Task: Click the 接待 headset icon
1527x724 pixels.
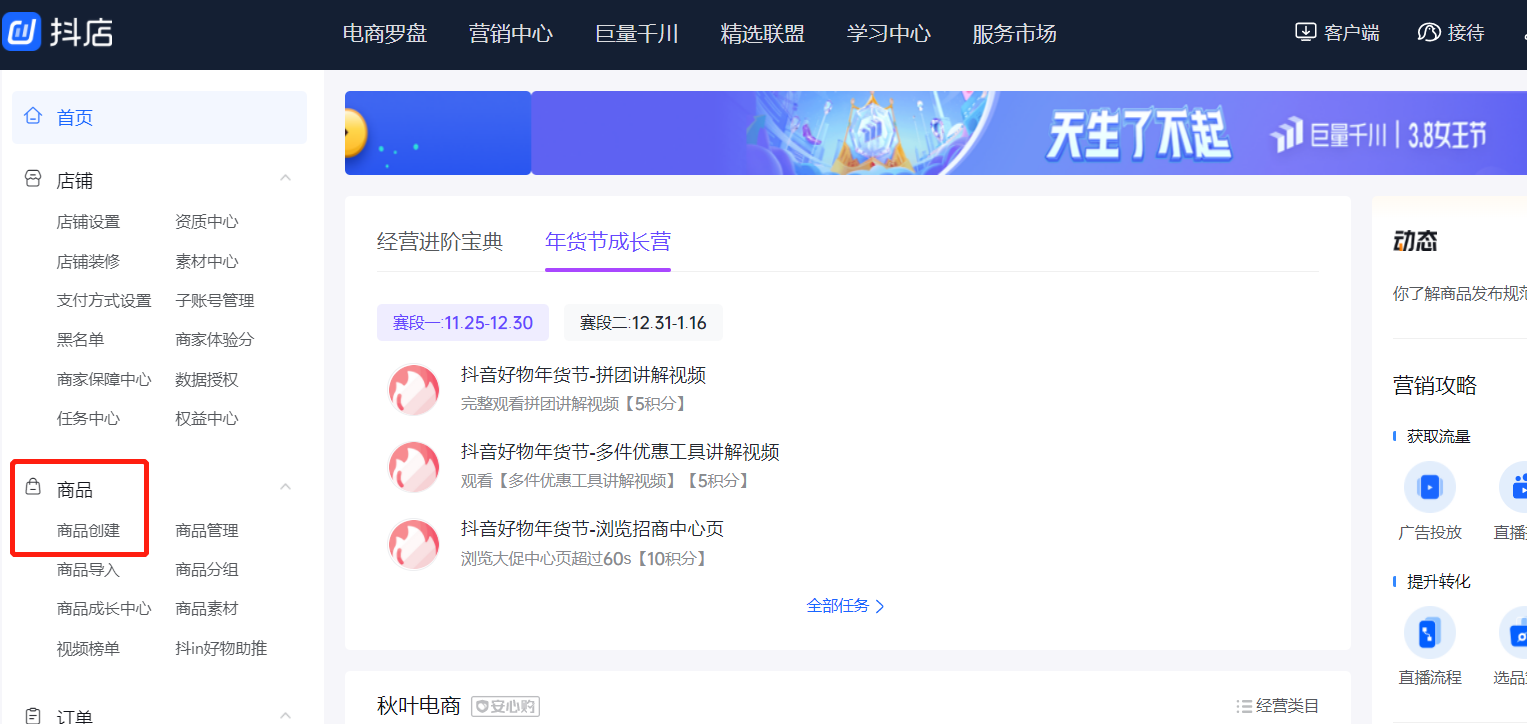Action: pyautogui.click(x=1429, y=32)
